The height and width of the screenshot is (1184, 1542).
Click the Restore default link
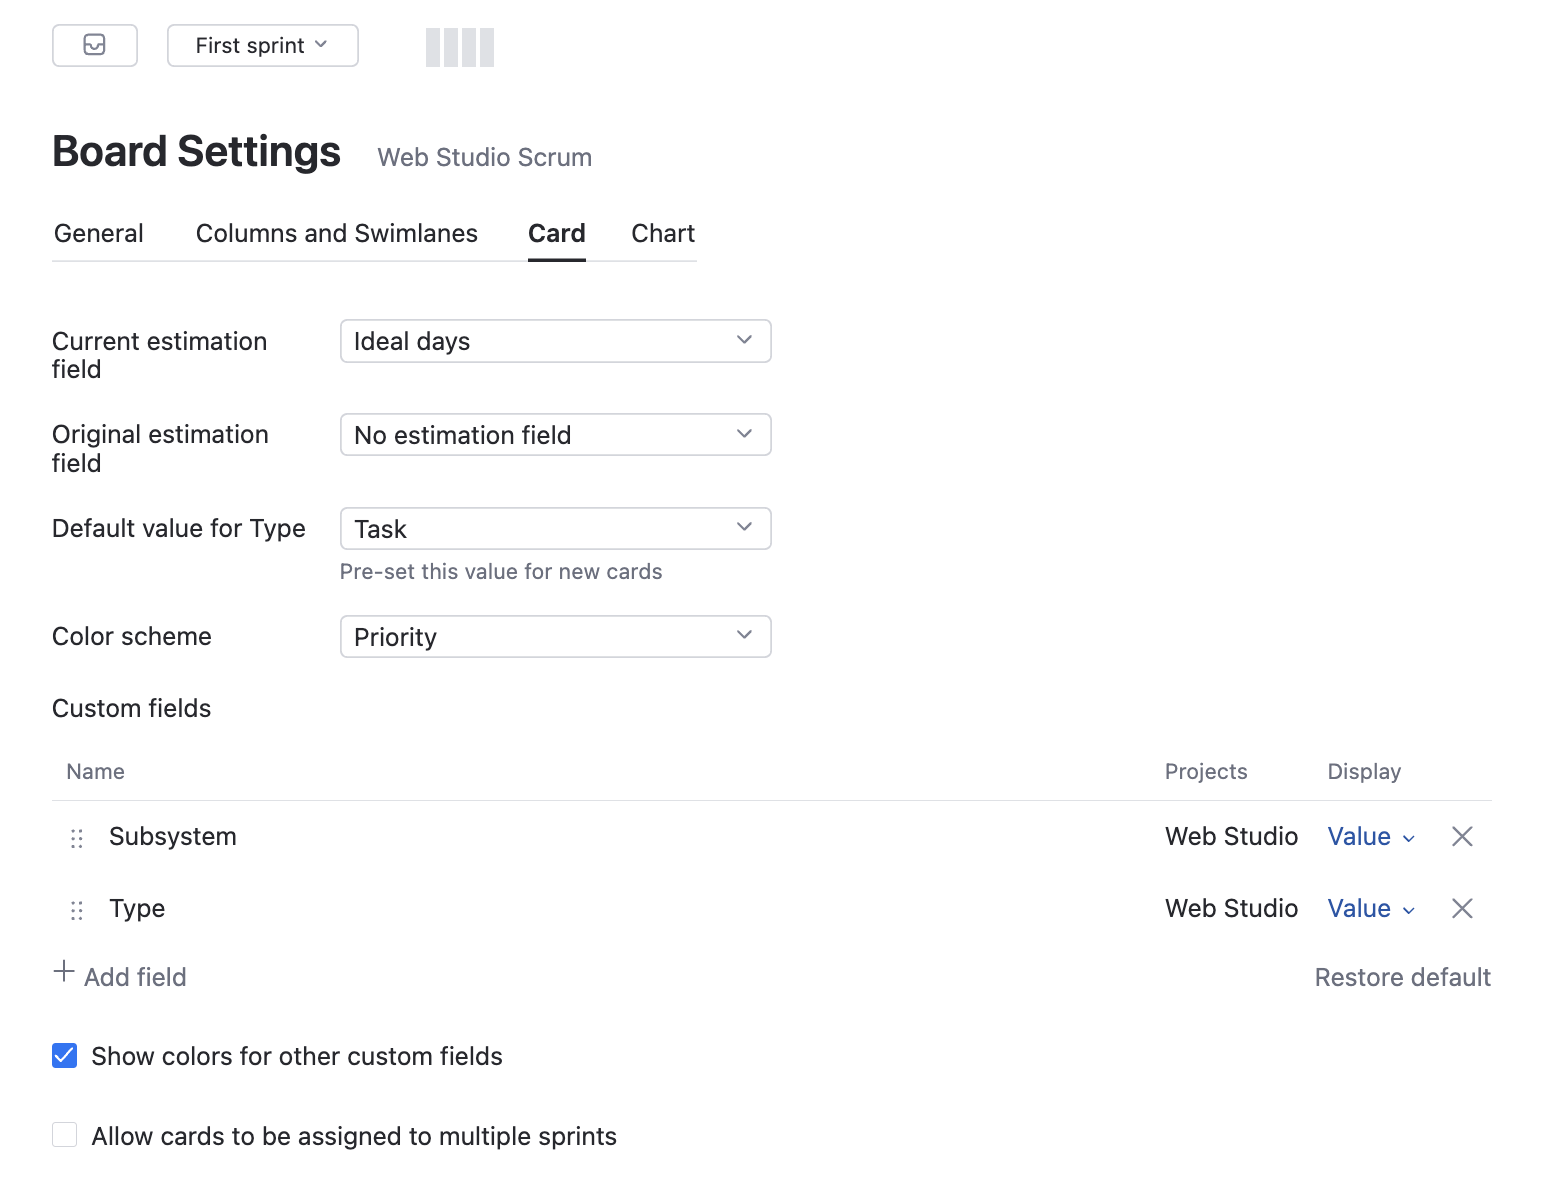[x=1402, y=977]
